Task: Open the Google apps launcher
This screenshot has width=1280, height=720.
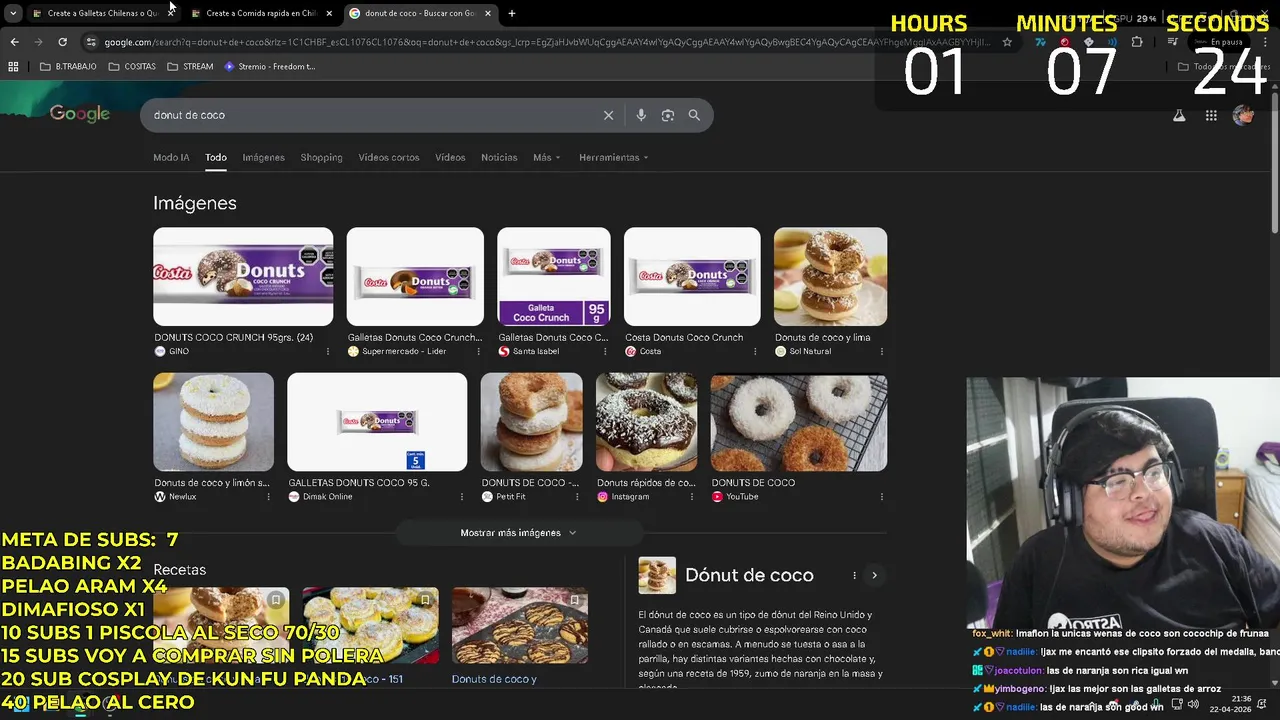Action: tap(1211, 115)
